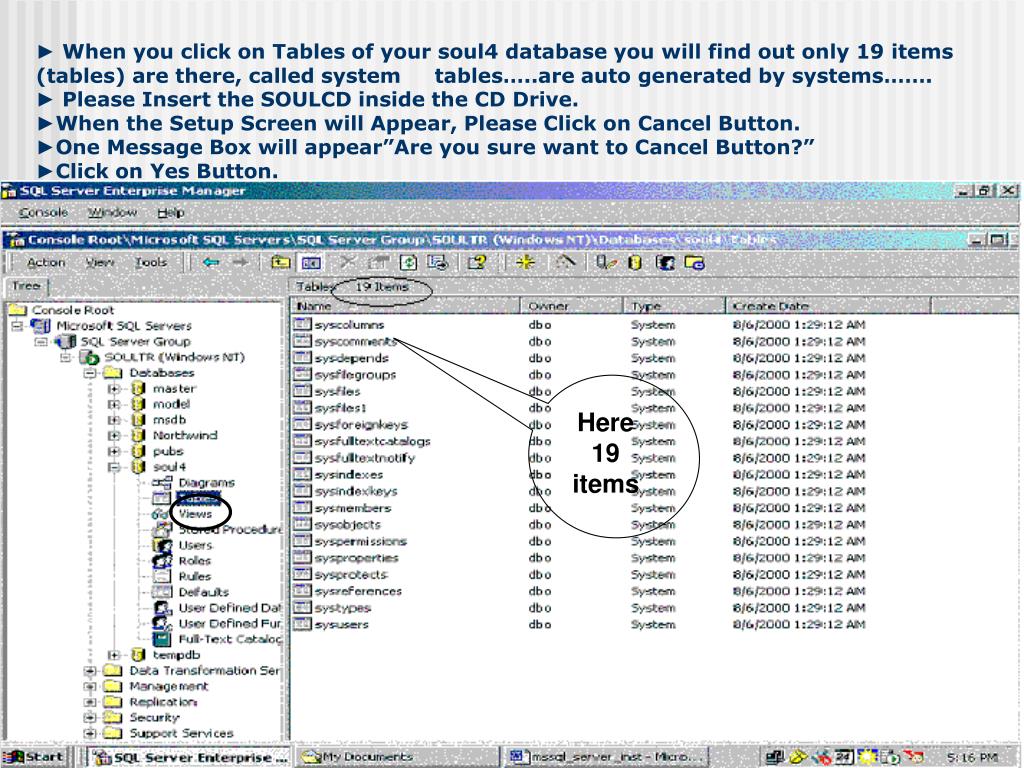Click the system tray clock showing 5:16 PM
This screenshot has width=1024, height=768.
click(972, 757)
